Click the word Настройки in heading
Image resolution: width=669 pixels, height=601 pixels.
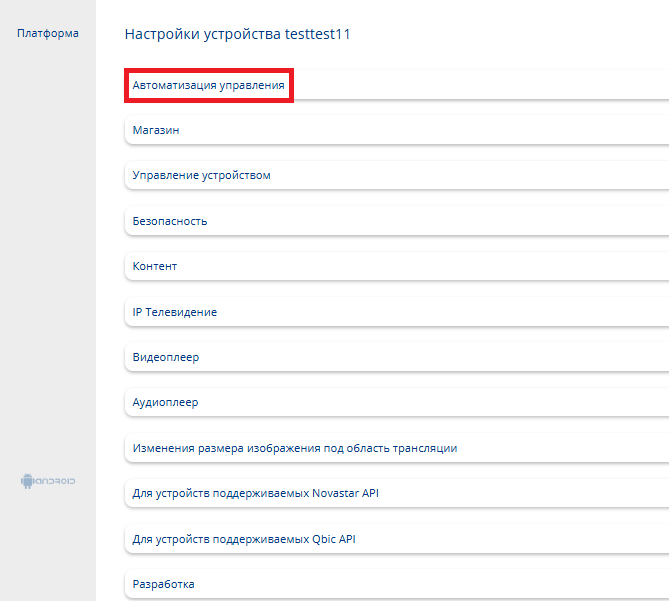(x=157, y=34)
